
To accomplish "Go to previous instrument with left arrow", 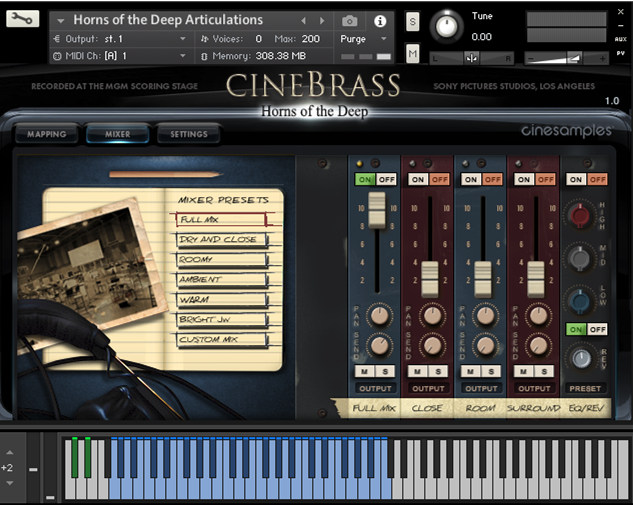I will [304, 20].
